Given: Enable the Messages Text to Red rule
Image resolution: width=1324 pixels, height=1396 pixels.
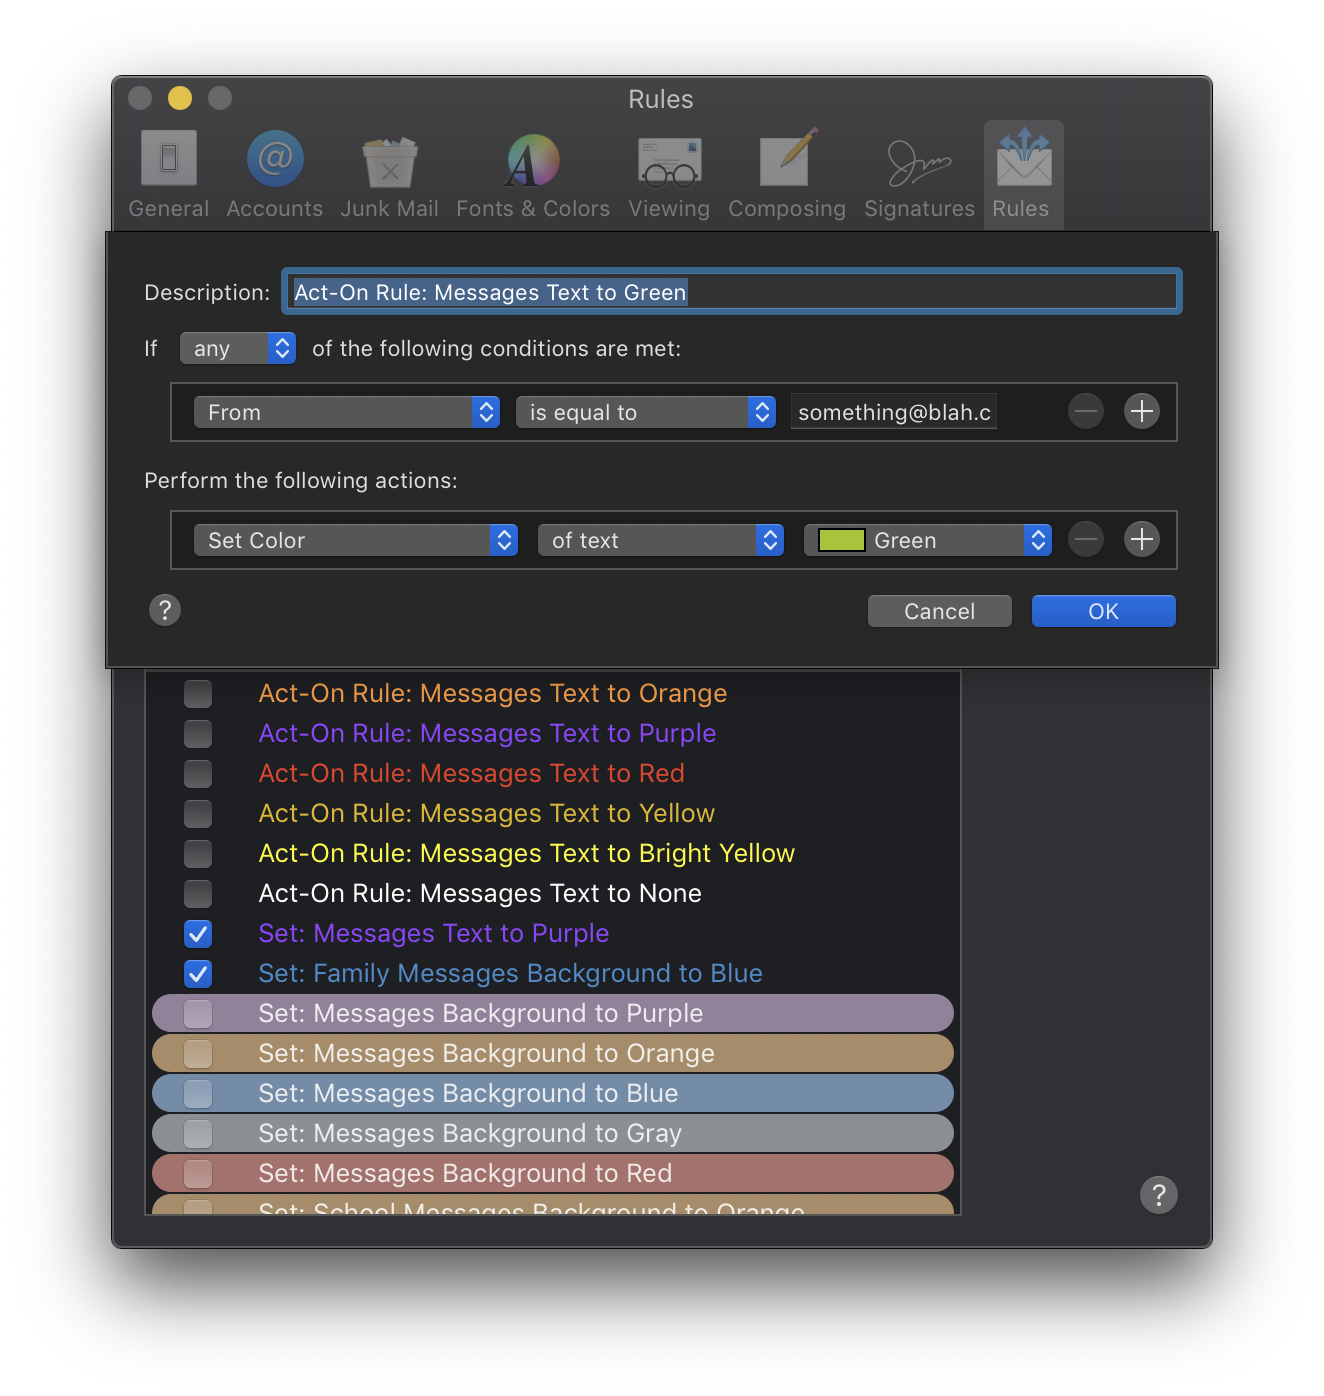Looking at the screenshot, I should (198, 773).
